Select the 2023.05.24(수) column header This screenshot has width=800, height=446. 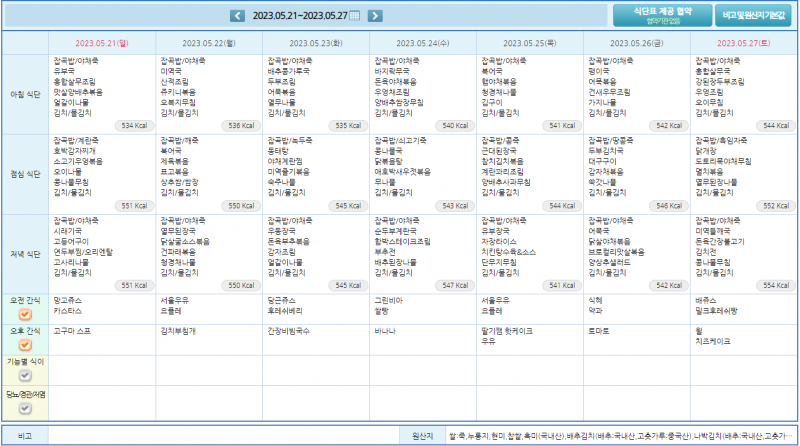(423, 43)
